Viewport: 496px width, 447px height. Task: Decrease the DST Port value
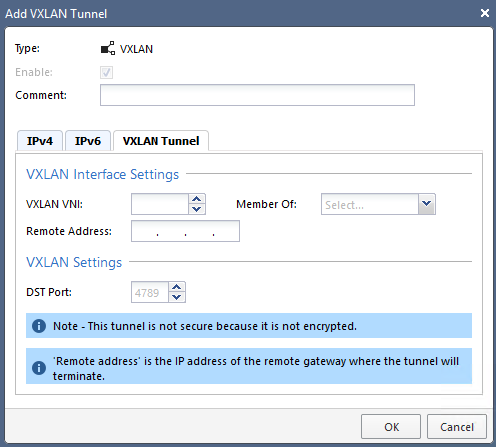click(177, 297)
